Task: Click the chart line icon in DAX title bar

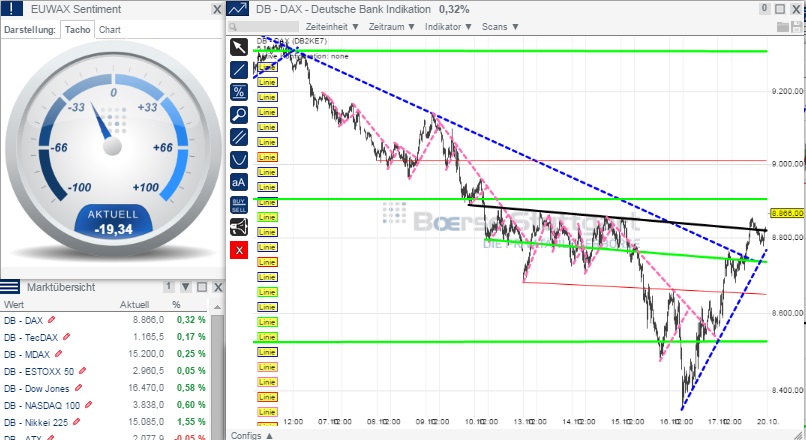Action: tap(237, 9)
